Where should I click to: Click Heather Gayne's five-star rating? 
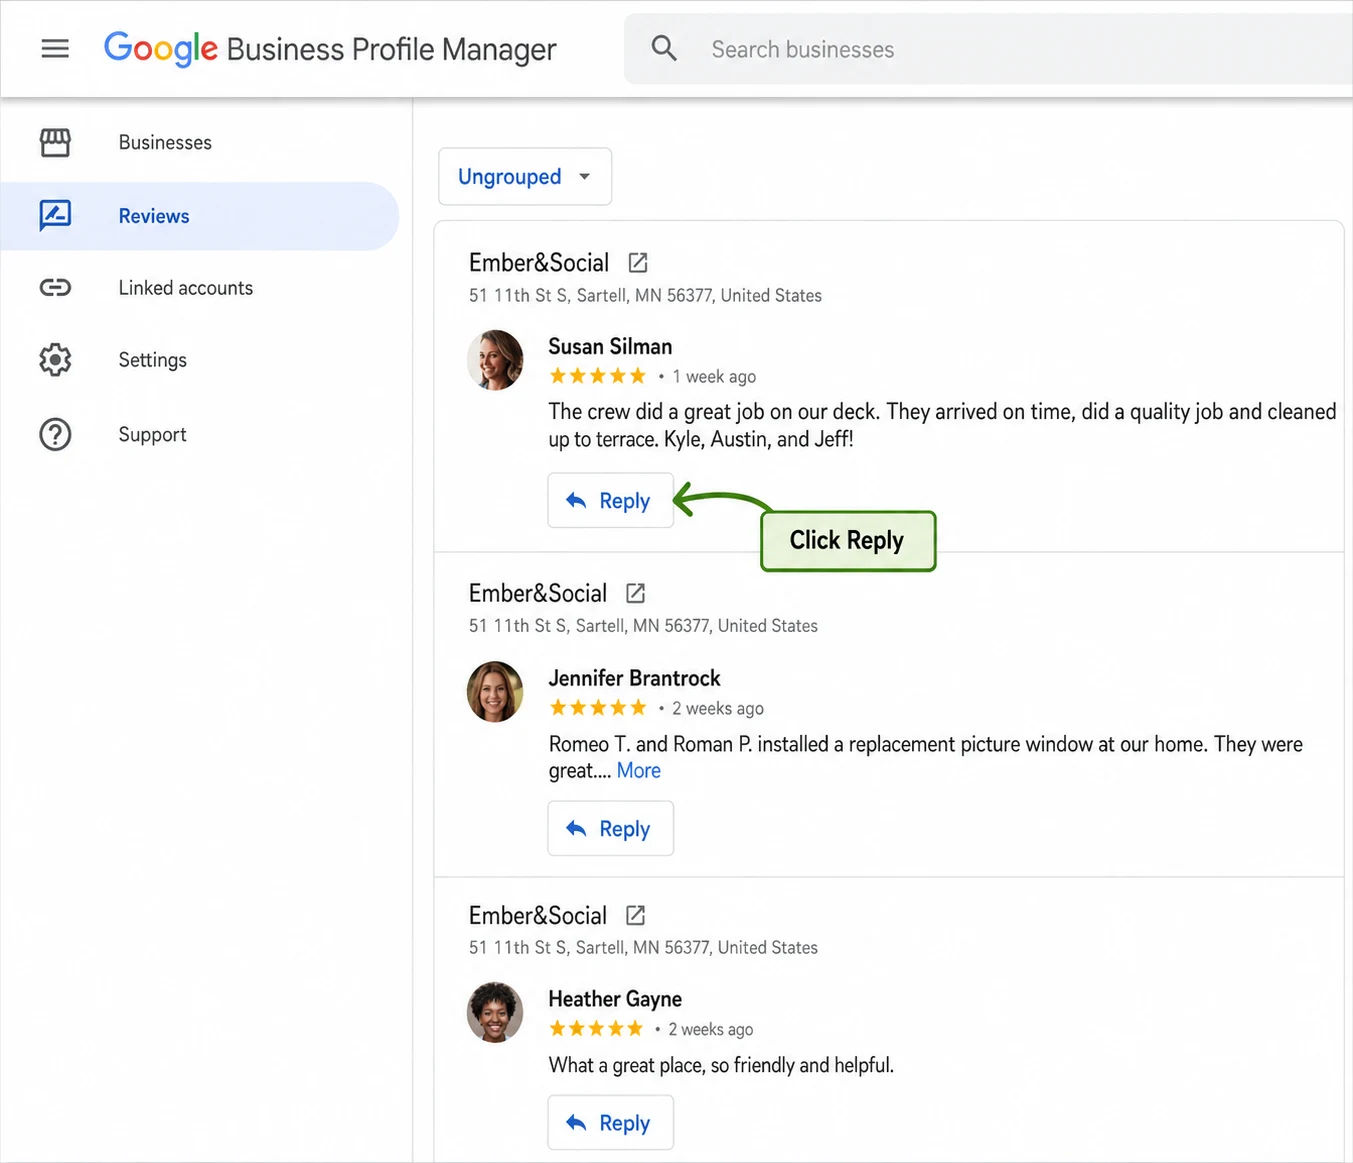[x=595, y=1029]
